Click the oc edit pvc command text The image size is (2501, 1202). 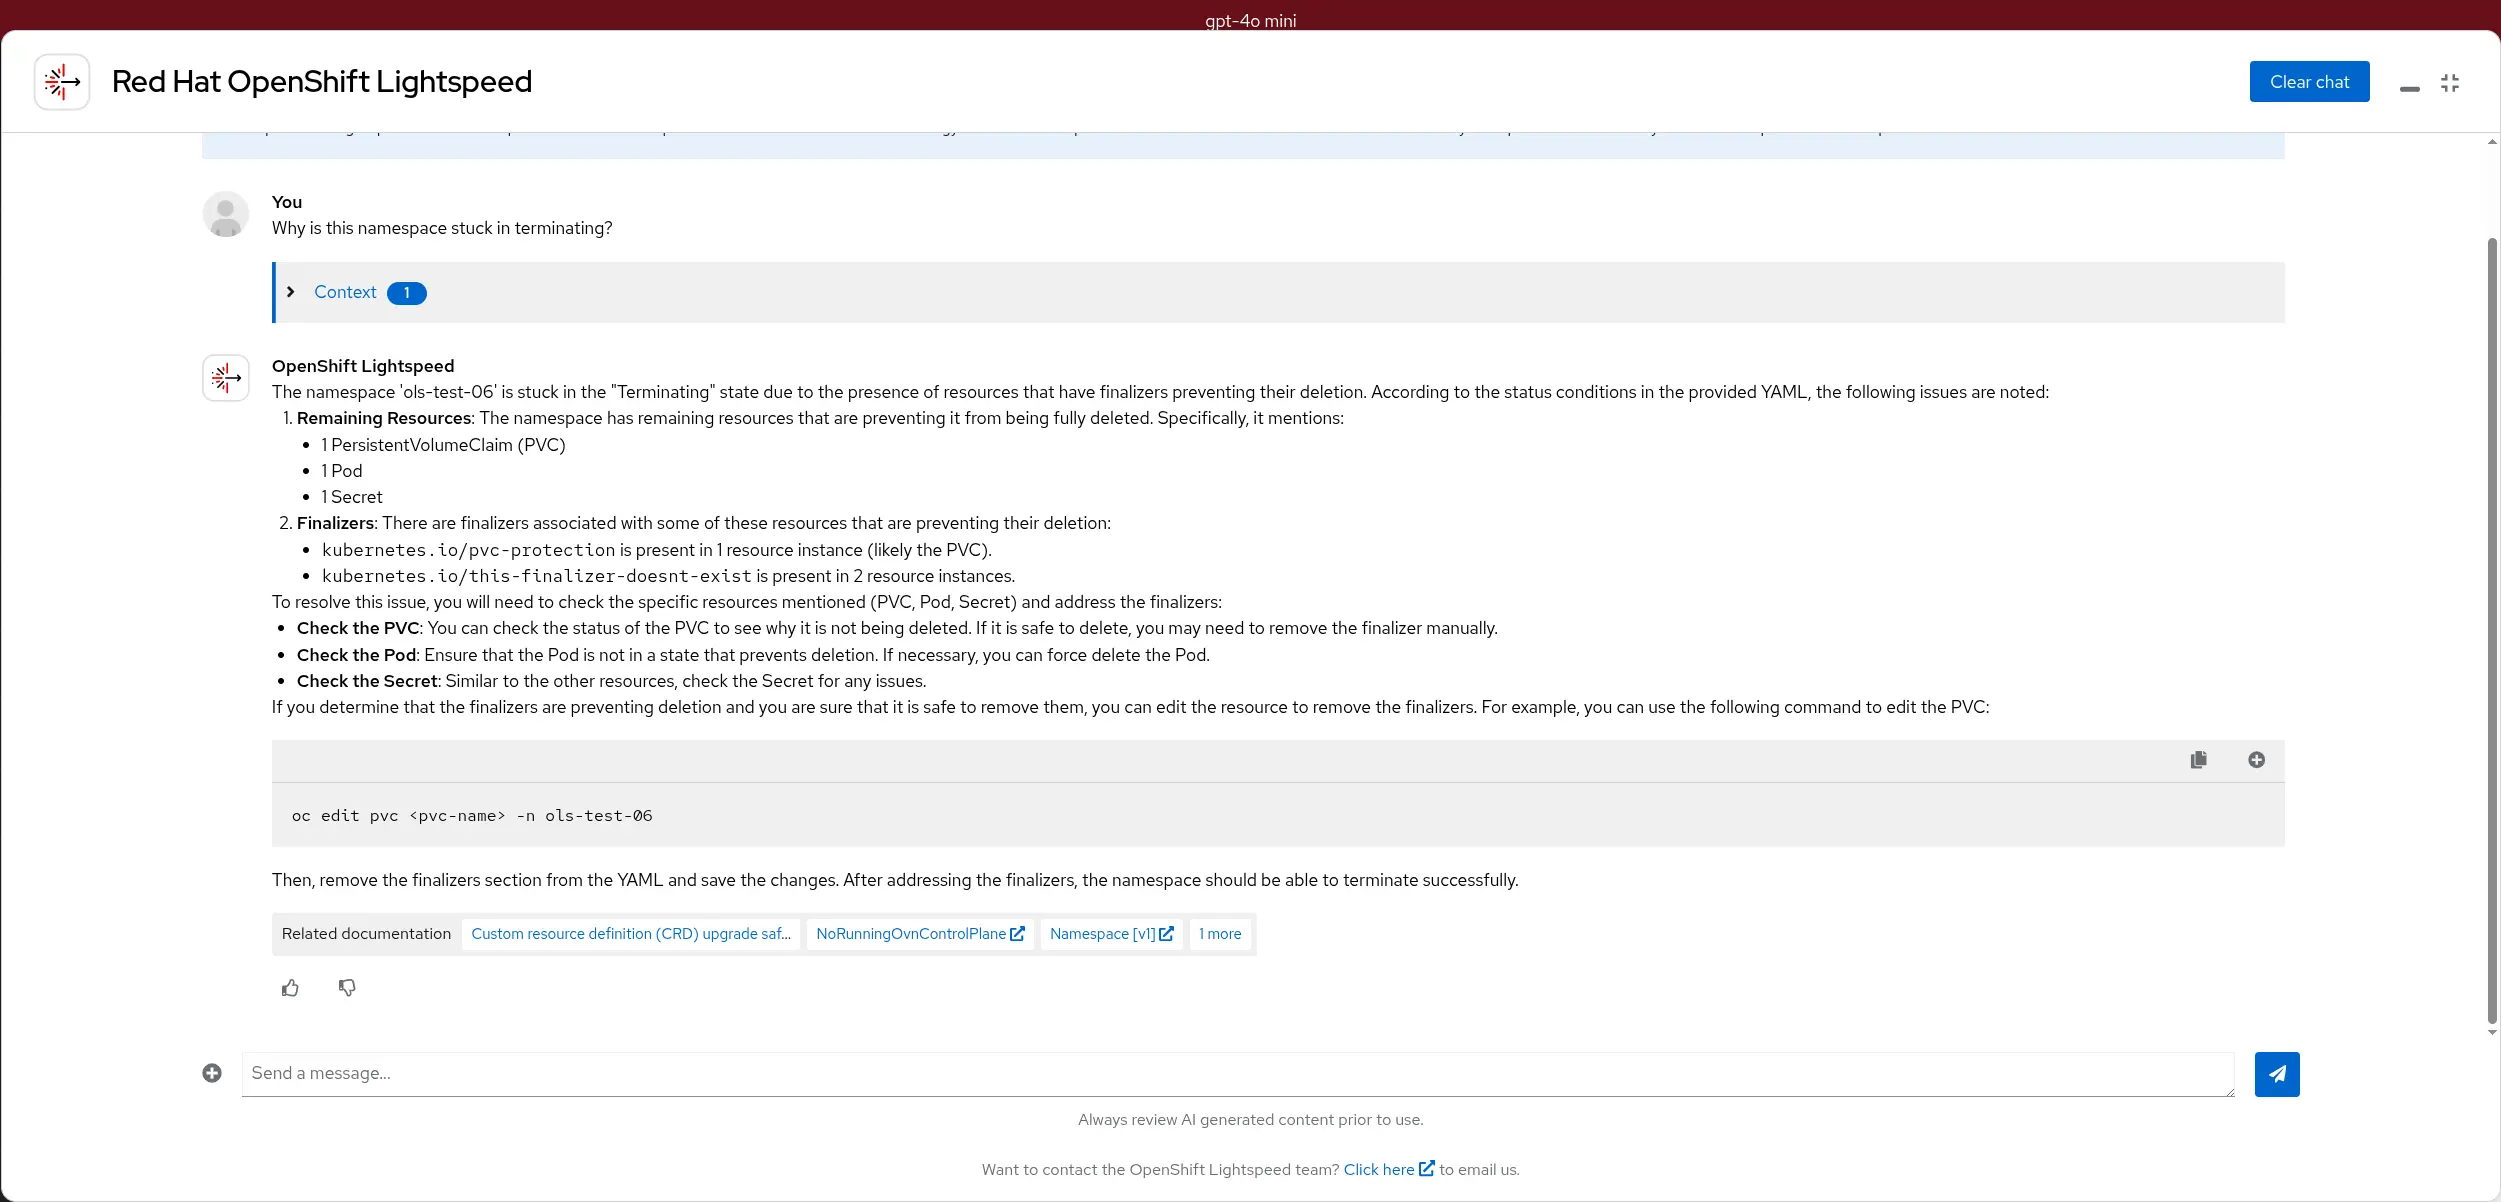click(x=472, y=816)
